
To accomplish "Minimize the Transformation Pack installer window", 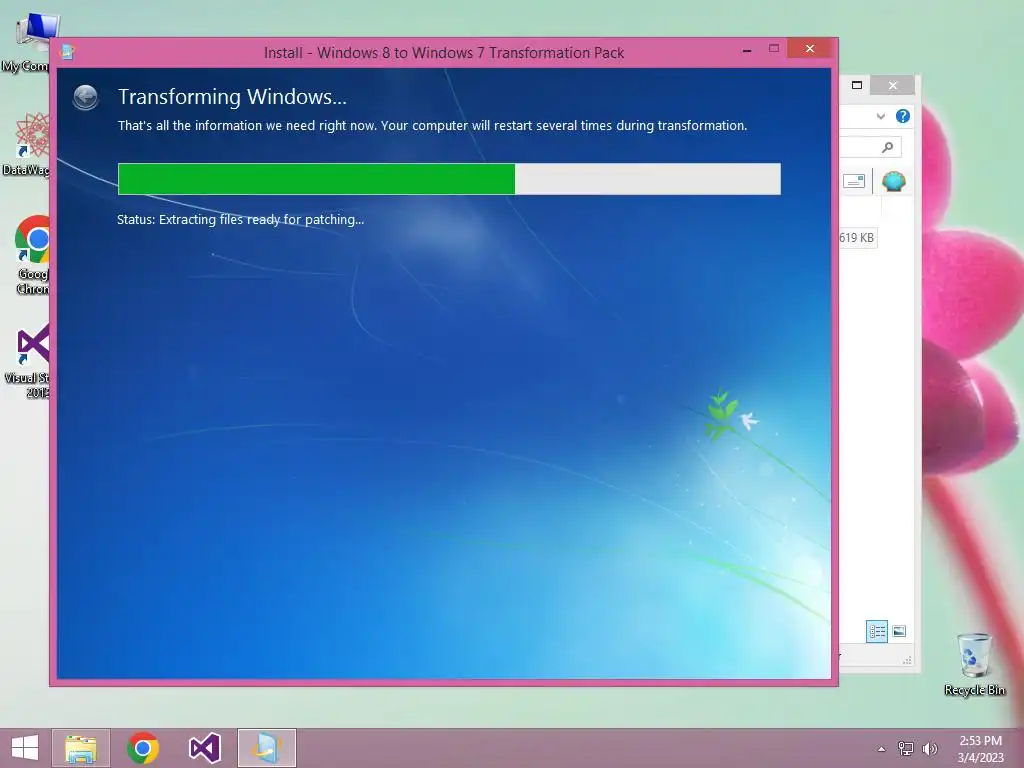I will [x=747, y=50].
